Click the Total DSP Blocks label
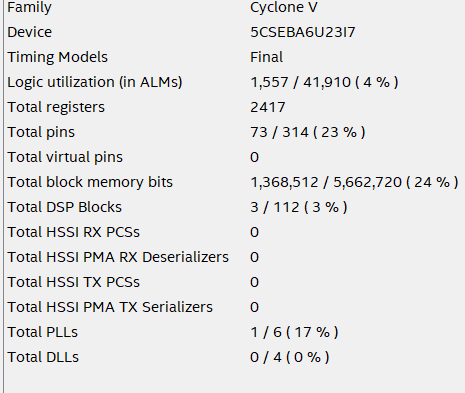 pos(65,207)
